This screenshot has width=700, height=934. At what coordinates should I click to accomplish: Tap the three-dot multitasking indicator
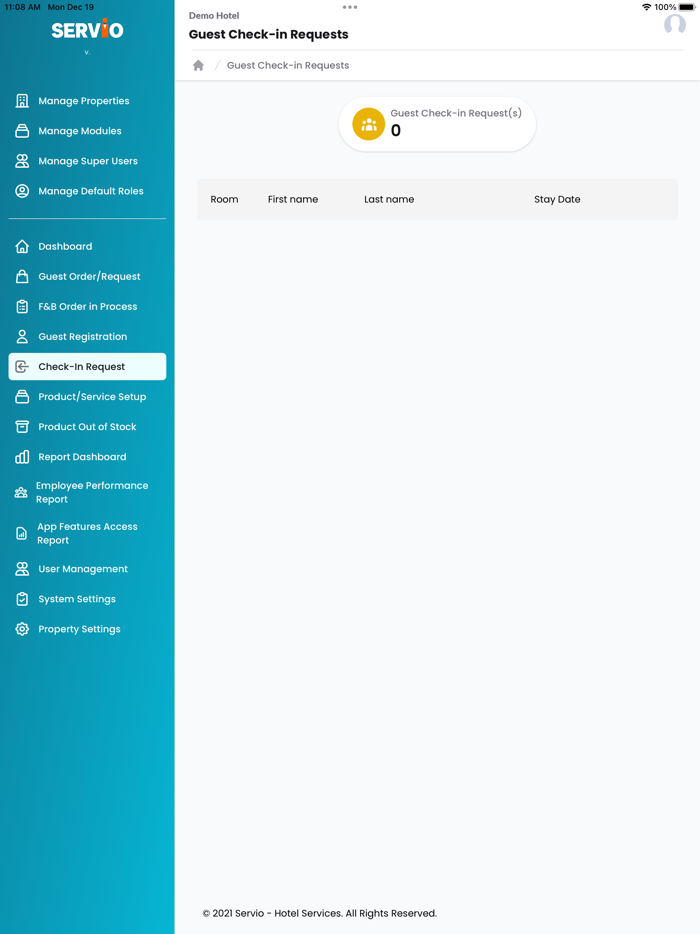(350, 7)
